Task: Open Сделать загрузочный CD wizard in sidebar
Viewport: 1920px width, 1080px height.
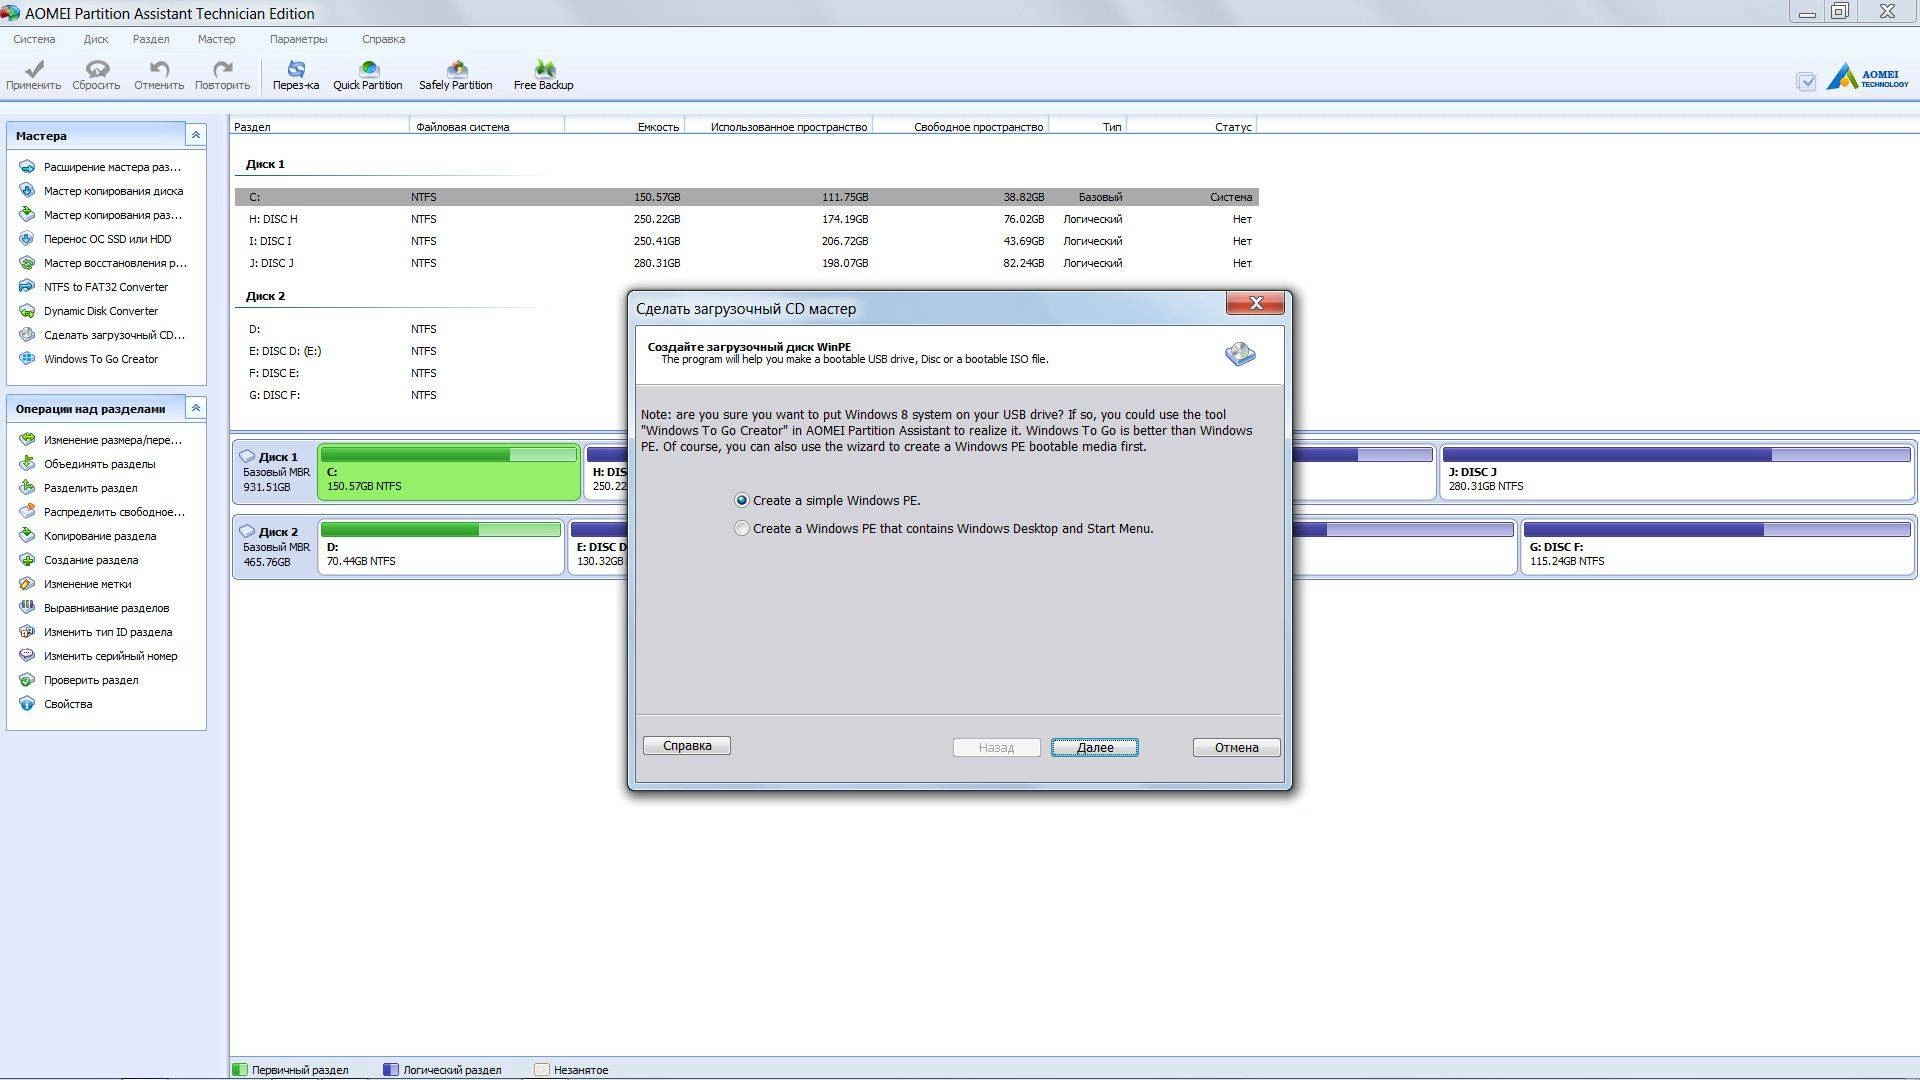Action: (x=103, y=335)
